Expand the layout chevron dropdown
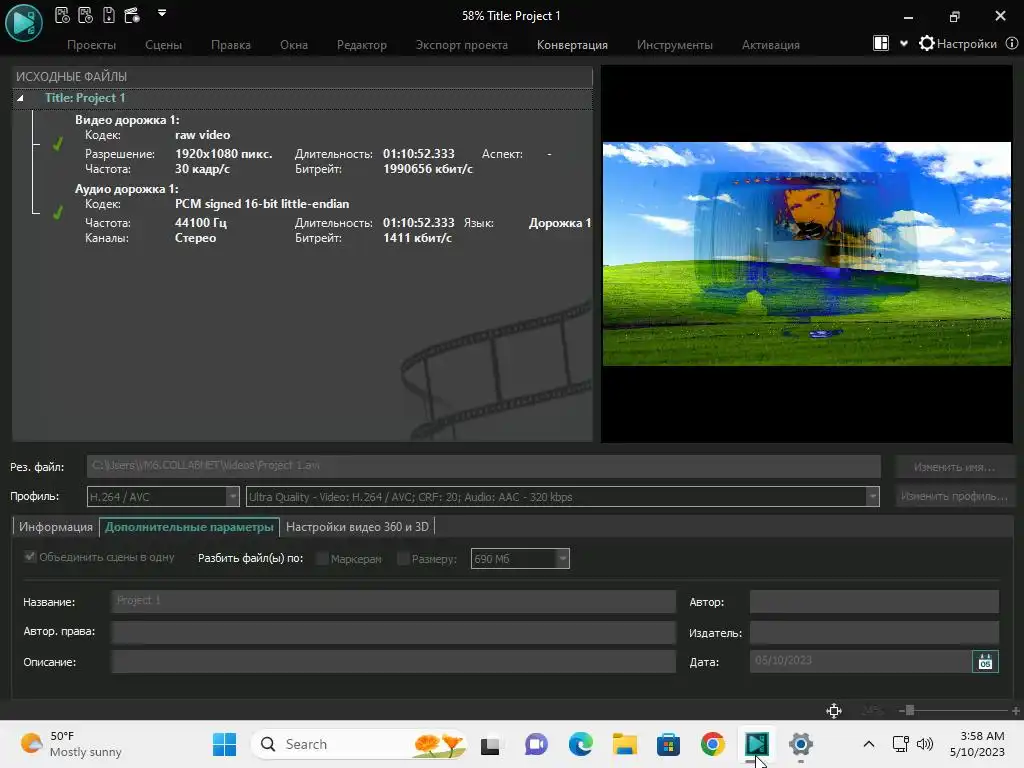The image size is (1024, 768). 904,44
